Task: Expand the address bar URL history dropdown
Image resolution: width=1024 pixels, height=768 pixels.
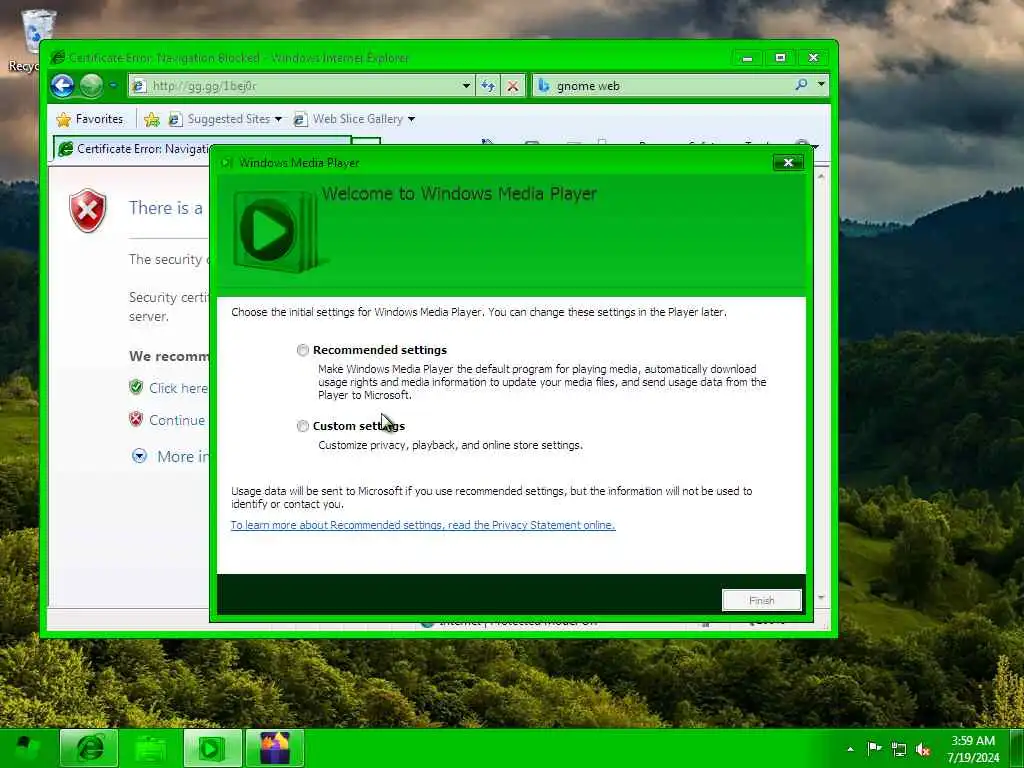Action: (466, 86)
